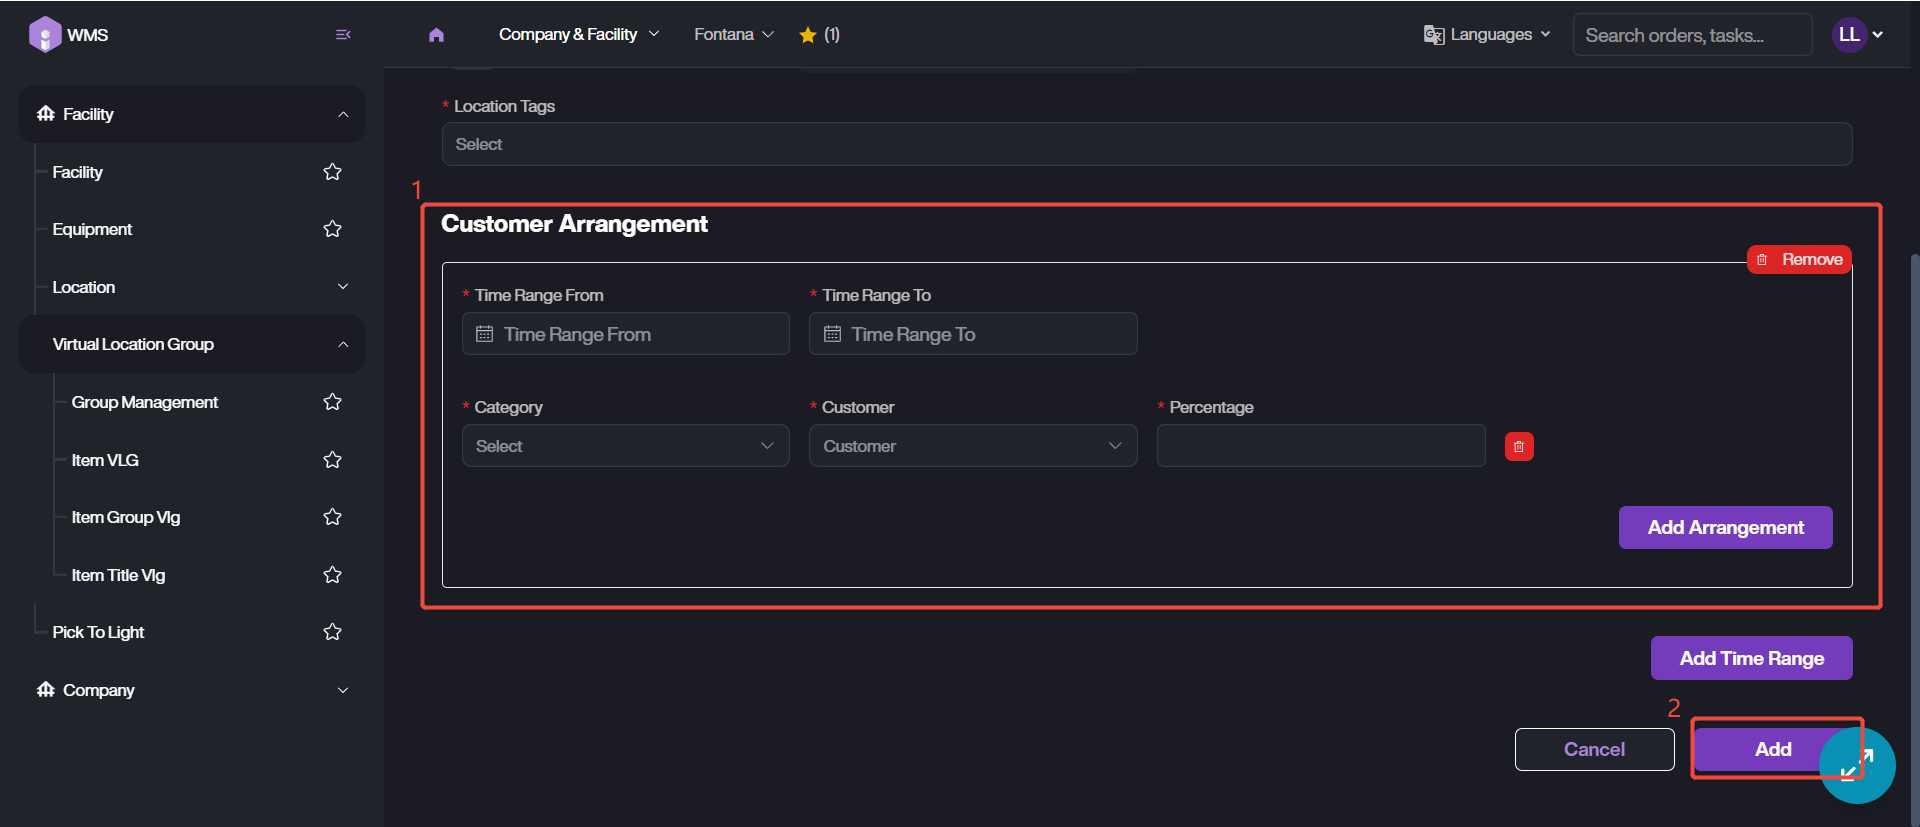Open the Category select dropdown

pos(625,446)
